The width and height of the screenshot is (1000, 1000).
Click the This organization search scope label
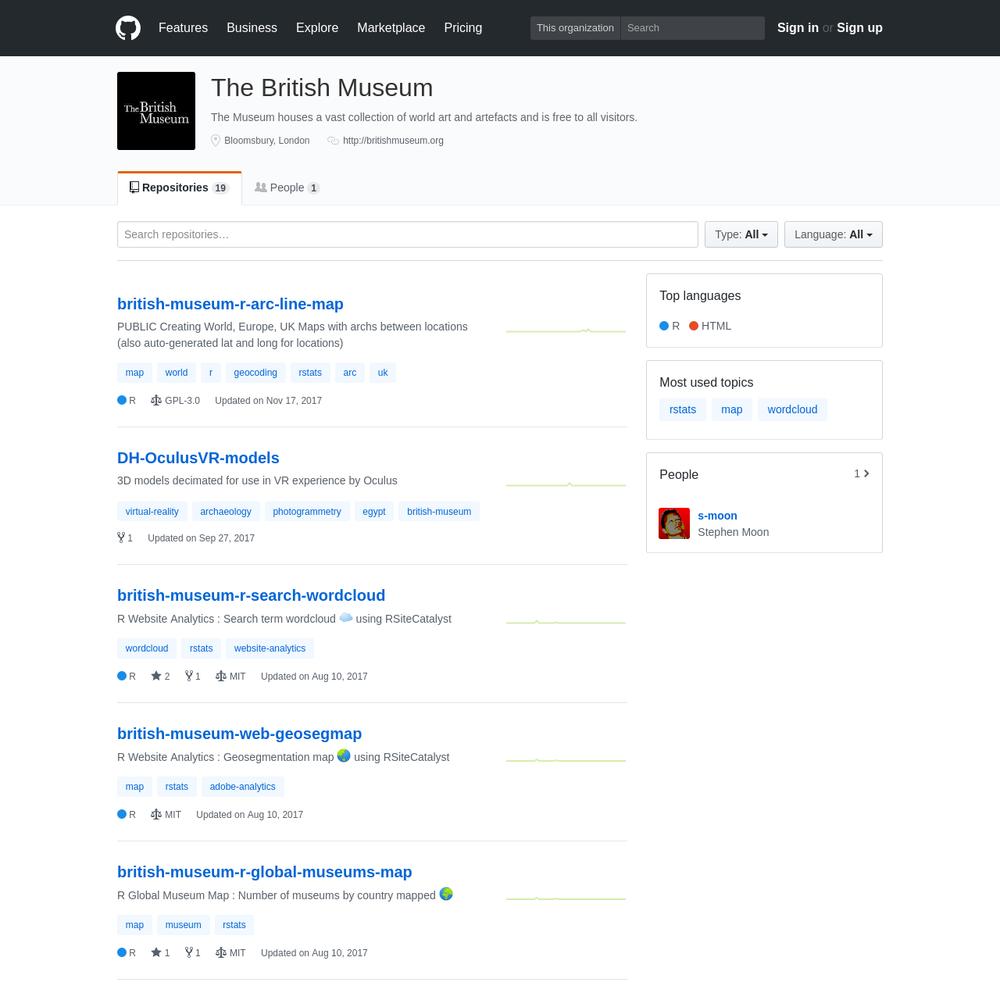point(575,28)
